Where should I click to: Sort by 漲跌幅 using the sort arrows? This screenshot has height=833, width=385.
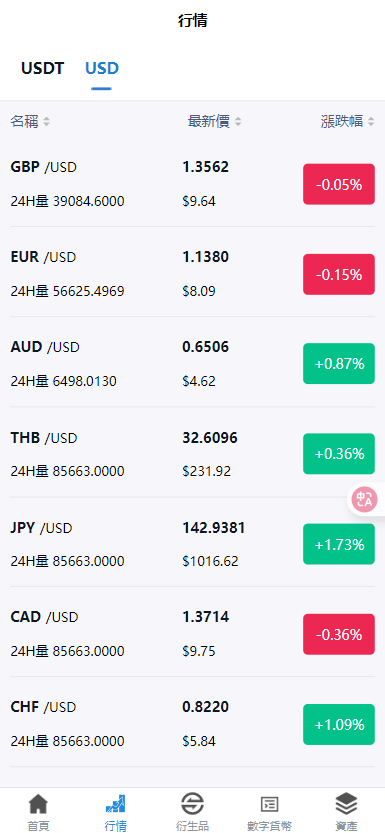pos(371,122)
